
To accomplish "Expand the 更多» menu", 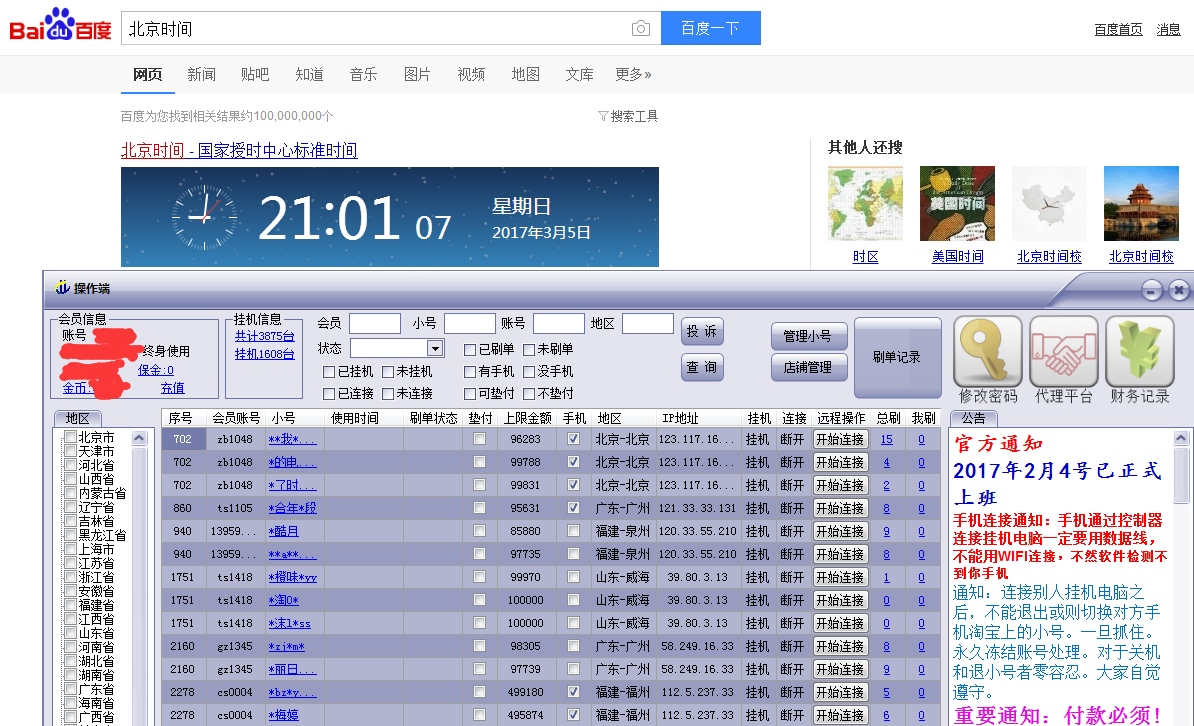I will [x=632, y=73].
